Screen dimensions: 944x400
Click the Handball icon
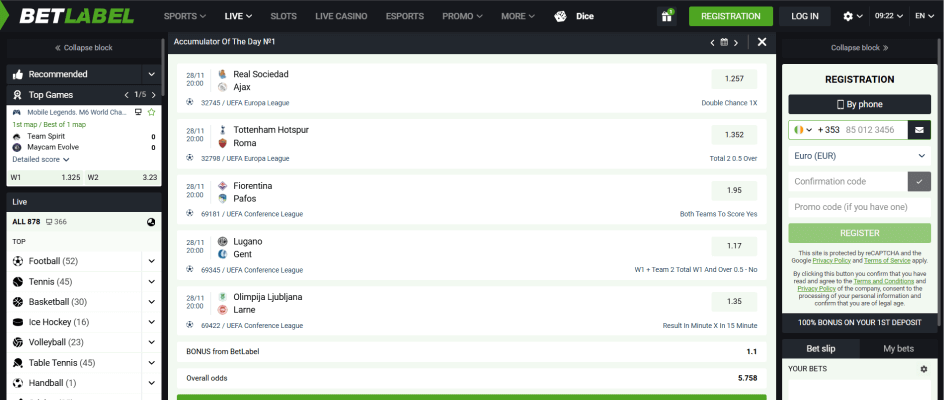[17, 383]
